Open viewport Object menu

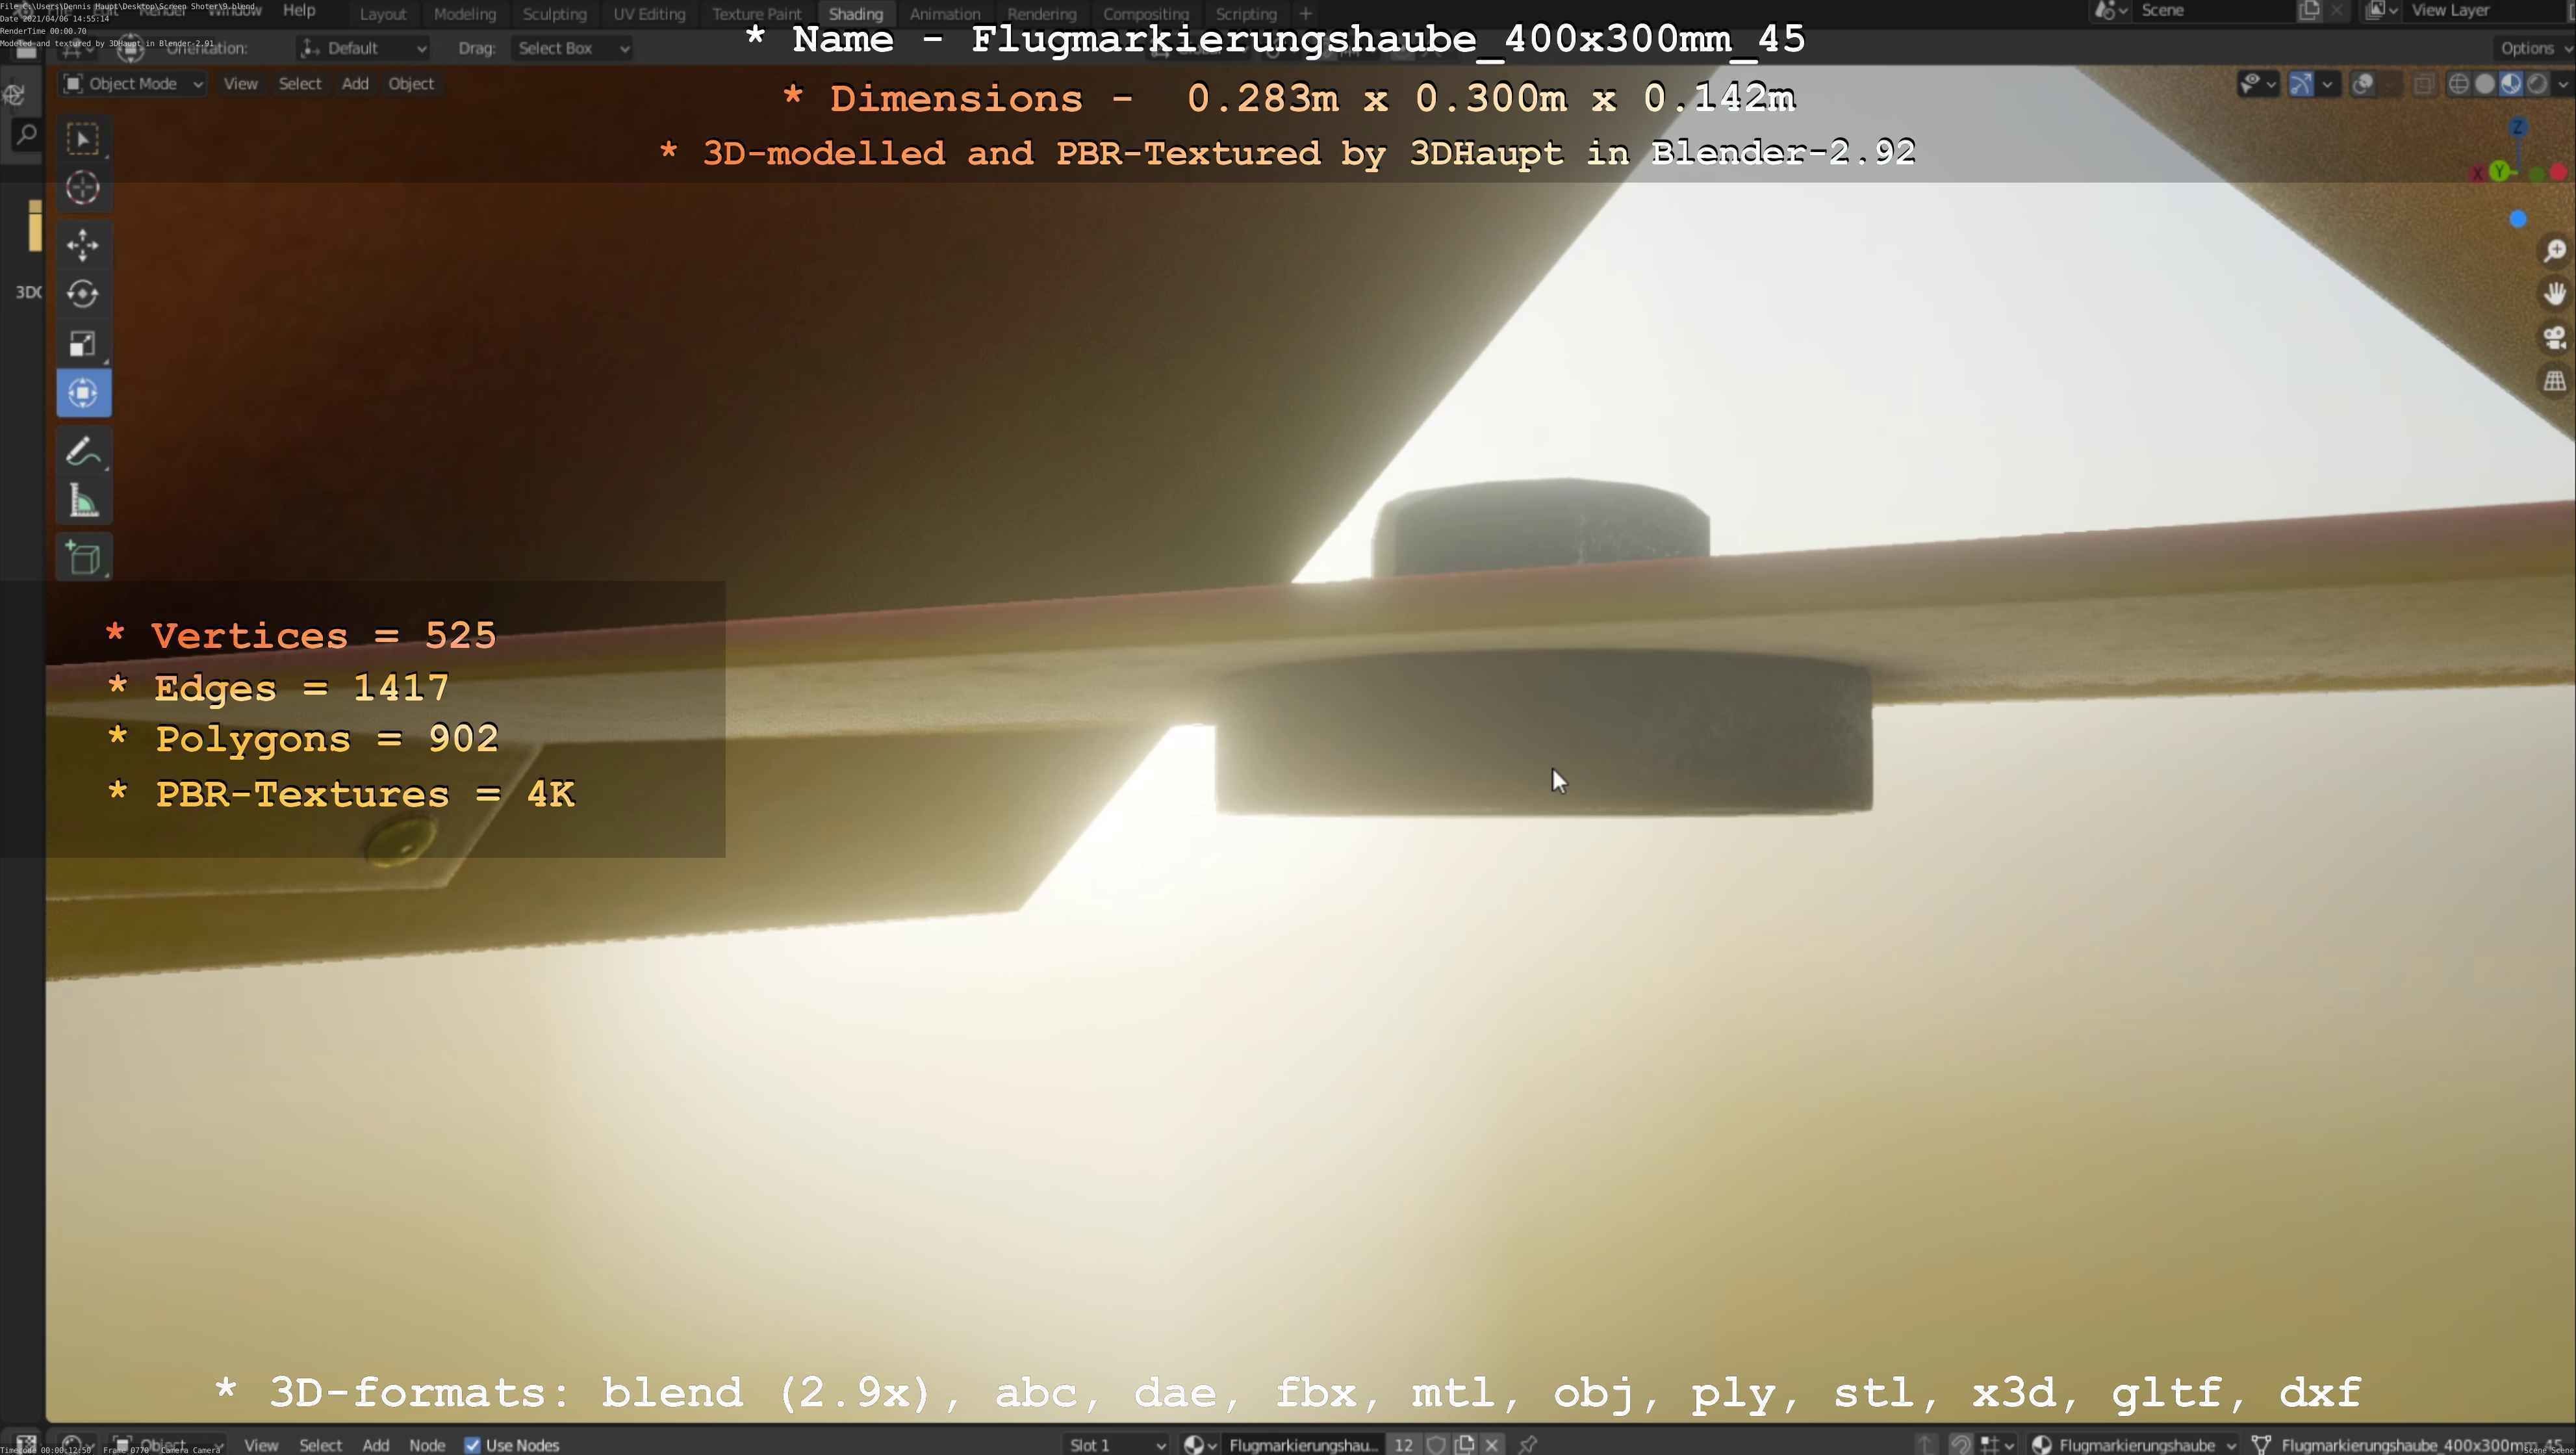click(411, 84)
